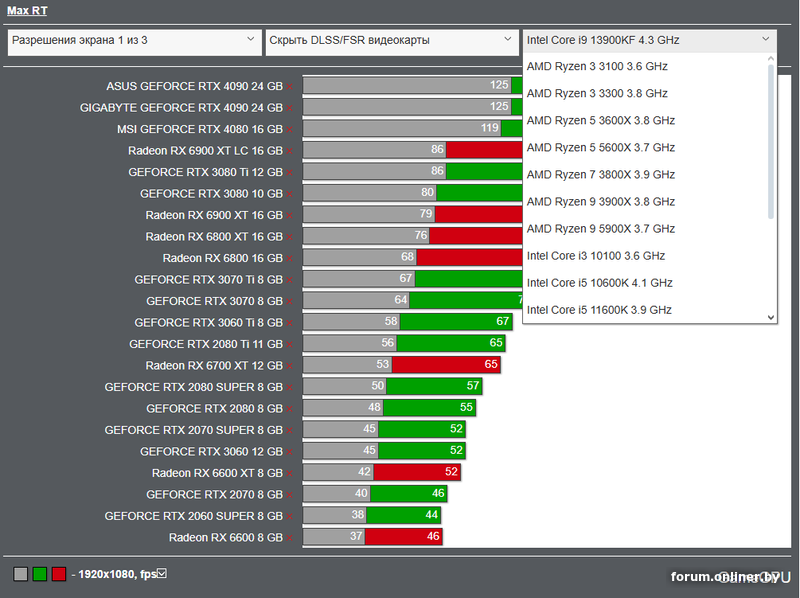Viewport: 800px width, 598px height.
Task: Click the 67 value on the RTX 3060 Ti green bar
Action: pyautogui.click(x=503, y=321)
